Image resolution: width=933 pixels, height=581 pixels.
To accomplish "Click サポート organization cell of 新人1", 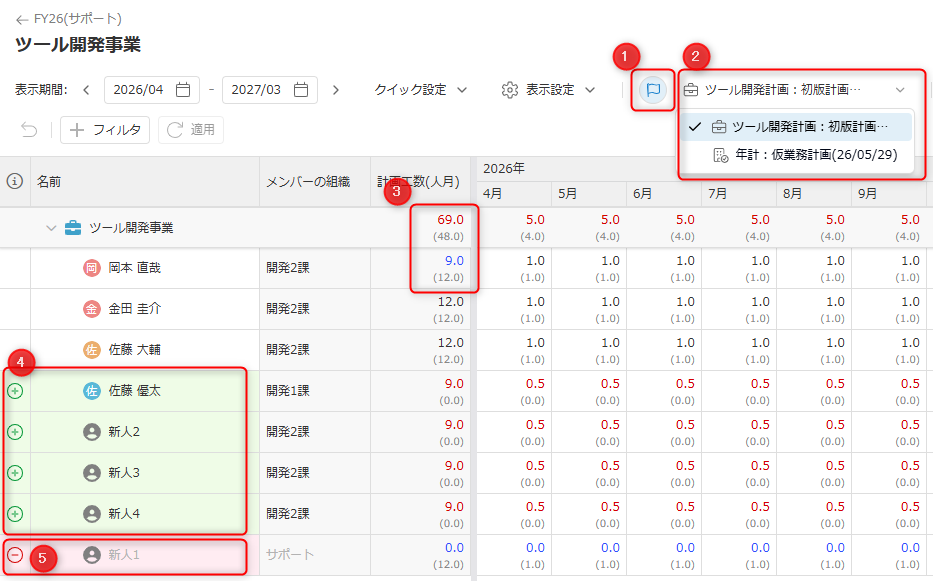I will (315, 555).
